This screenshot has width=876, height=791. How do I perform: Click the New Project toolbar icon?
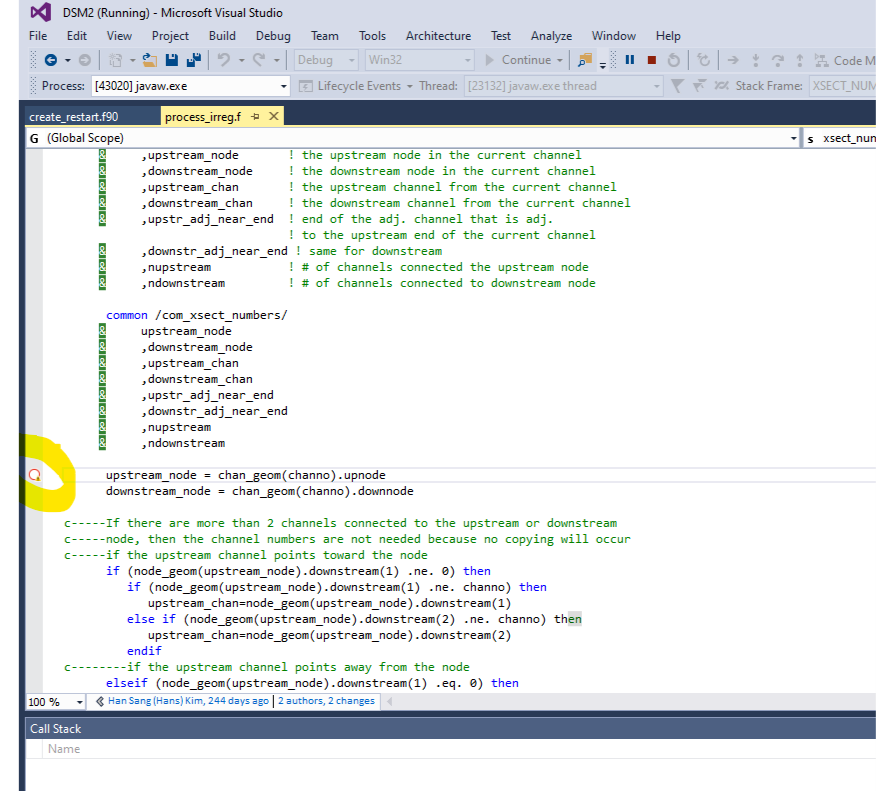116,60
